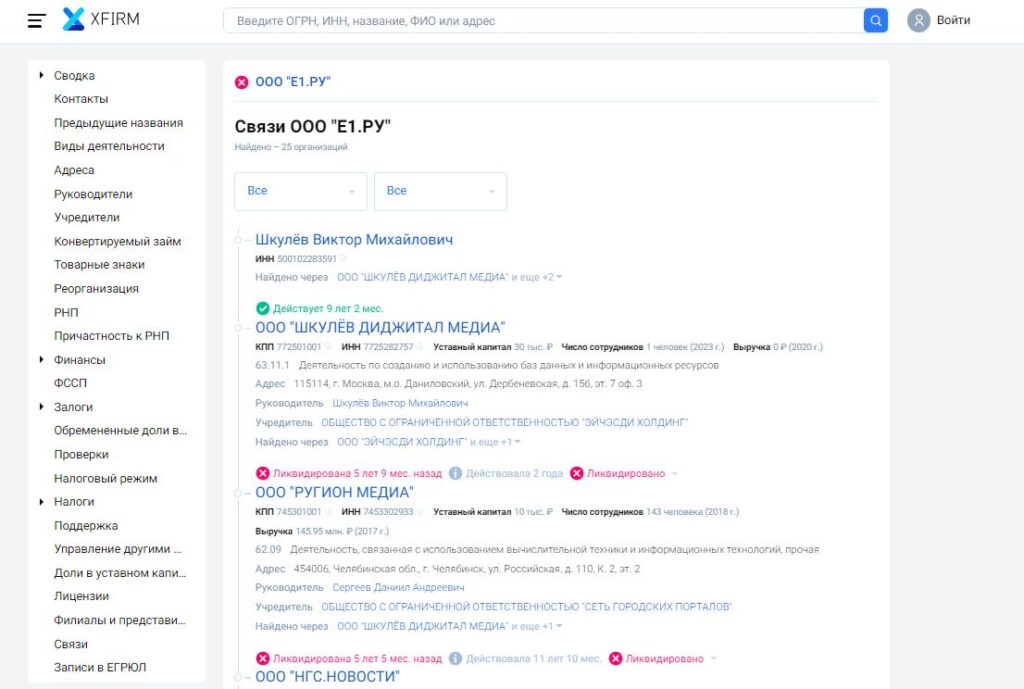Open the second "Все" filter dropdown
The image size is (1024, 689).
tap(440, 191)
